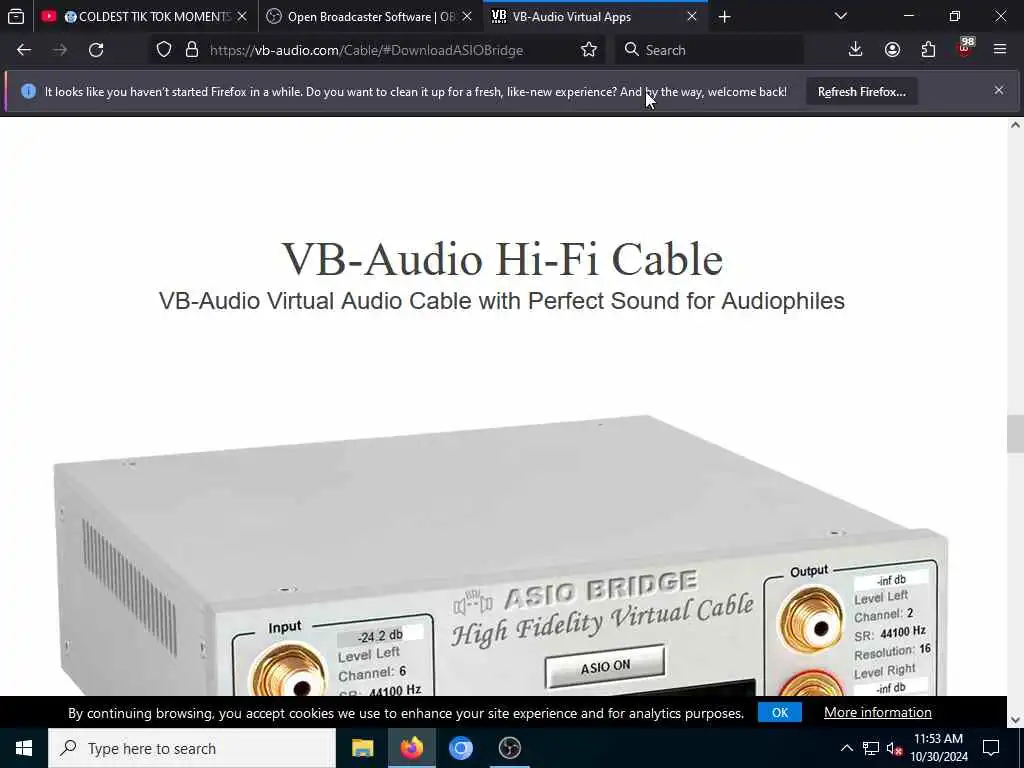Open the Downloads panel
This screenshot has height=768, width=1024.
[856, 50]
